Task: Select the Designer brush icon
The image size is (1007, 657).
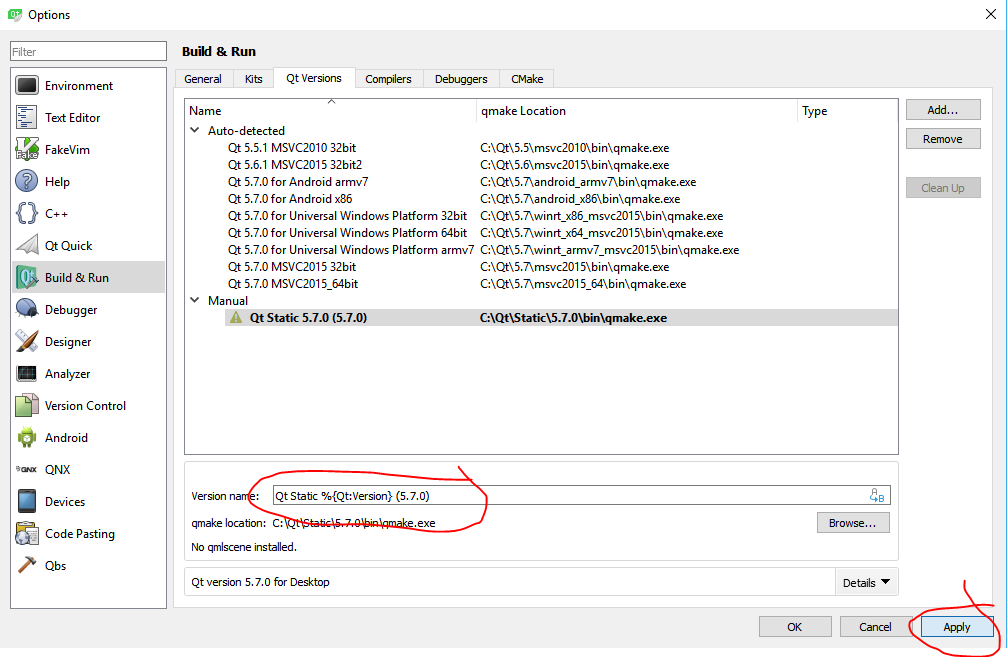Action: point(26,341)
